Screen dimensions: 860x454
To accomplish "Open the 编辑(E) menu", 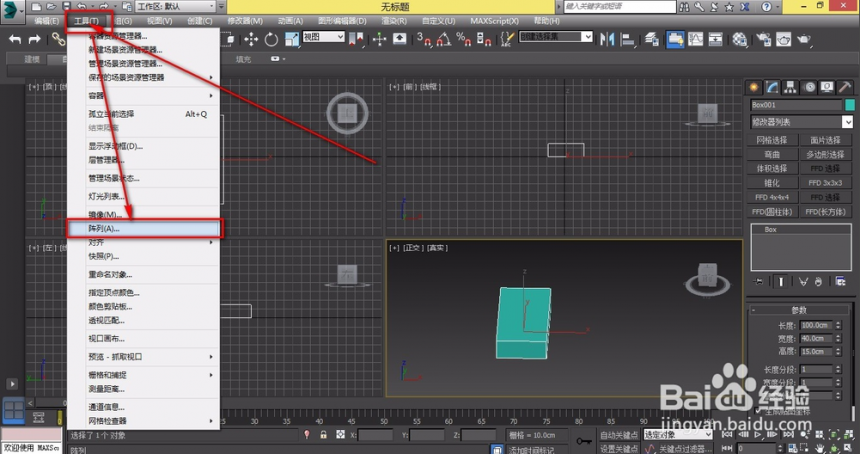I will coord(46,21).
